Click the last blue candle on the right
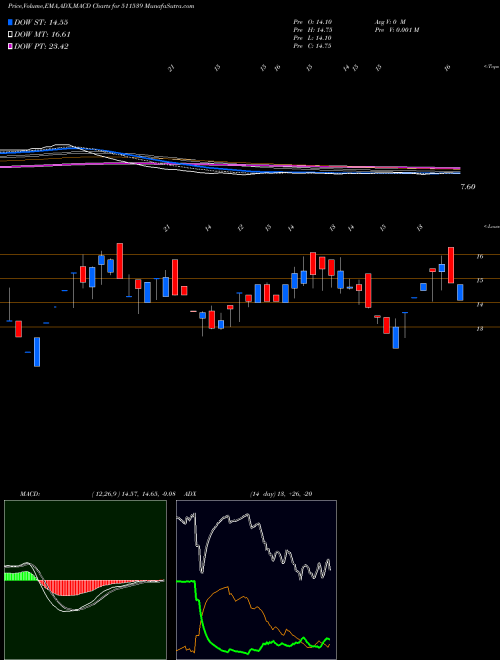500x660 pixels. [460, 293]
